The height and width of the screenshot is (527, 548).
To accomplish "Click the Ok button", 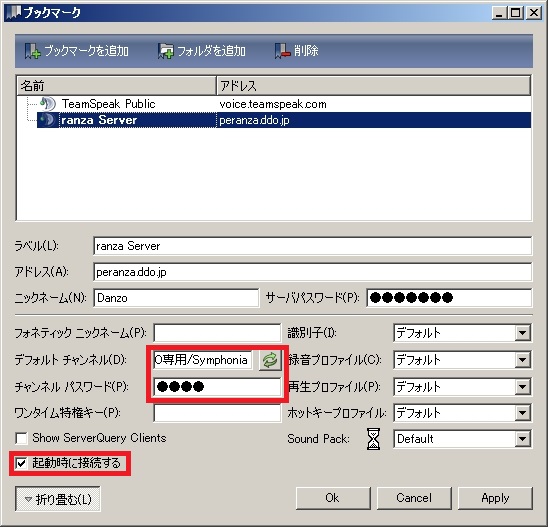I will (x=333, y=498).
